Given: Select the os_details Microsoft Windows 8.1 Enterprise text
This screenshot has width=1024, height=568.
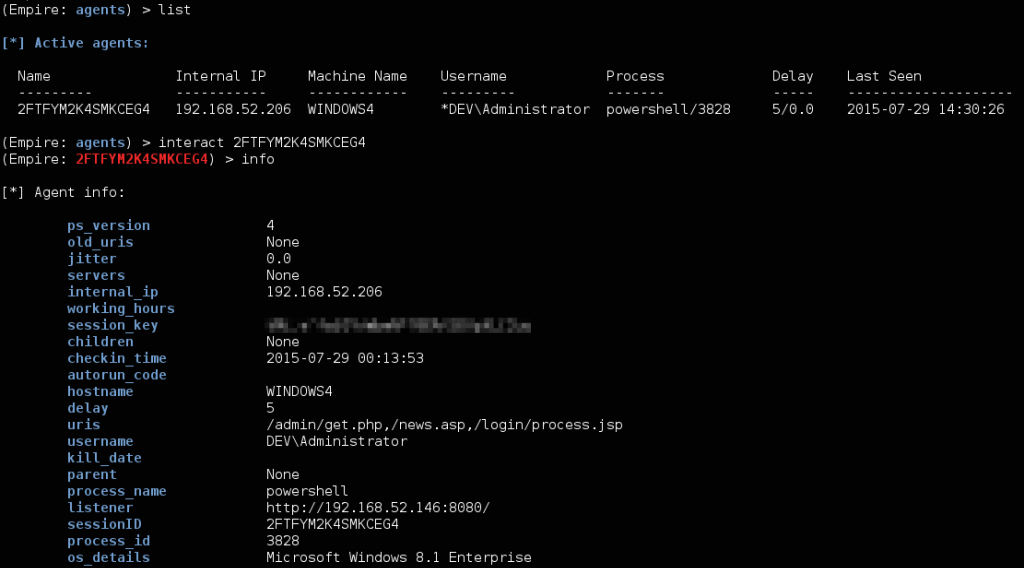Looking at the screenshot, I should pos(398,557).
